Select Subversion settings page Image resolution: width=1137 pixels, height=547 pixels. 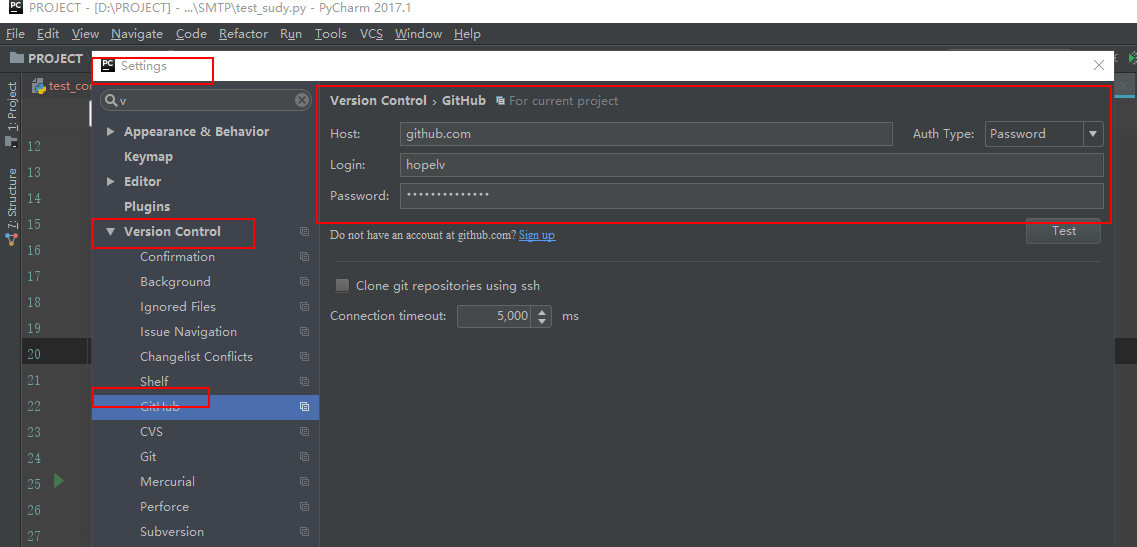coord(172,532)
